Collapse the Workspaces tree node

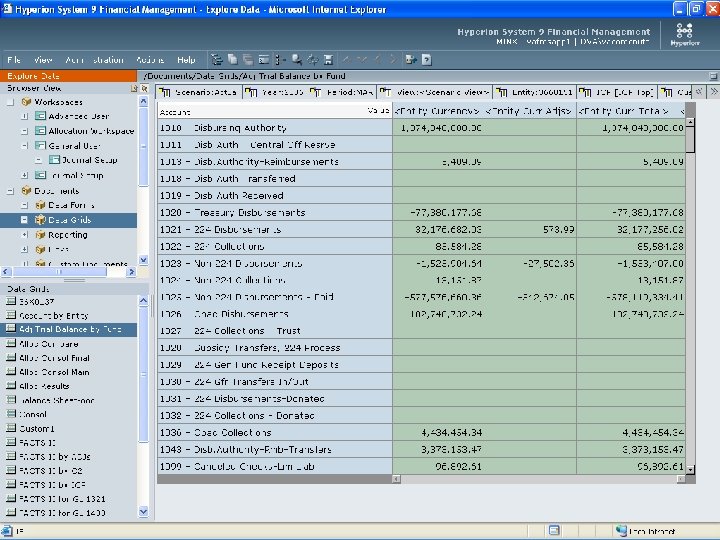tap(10, 102)
